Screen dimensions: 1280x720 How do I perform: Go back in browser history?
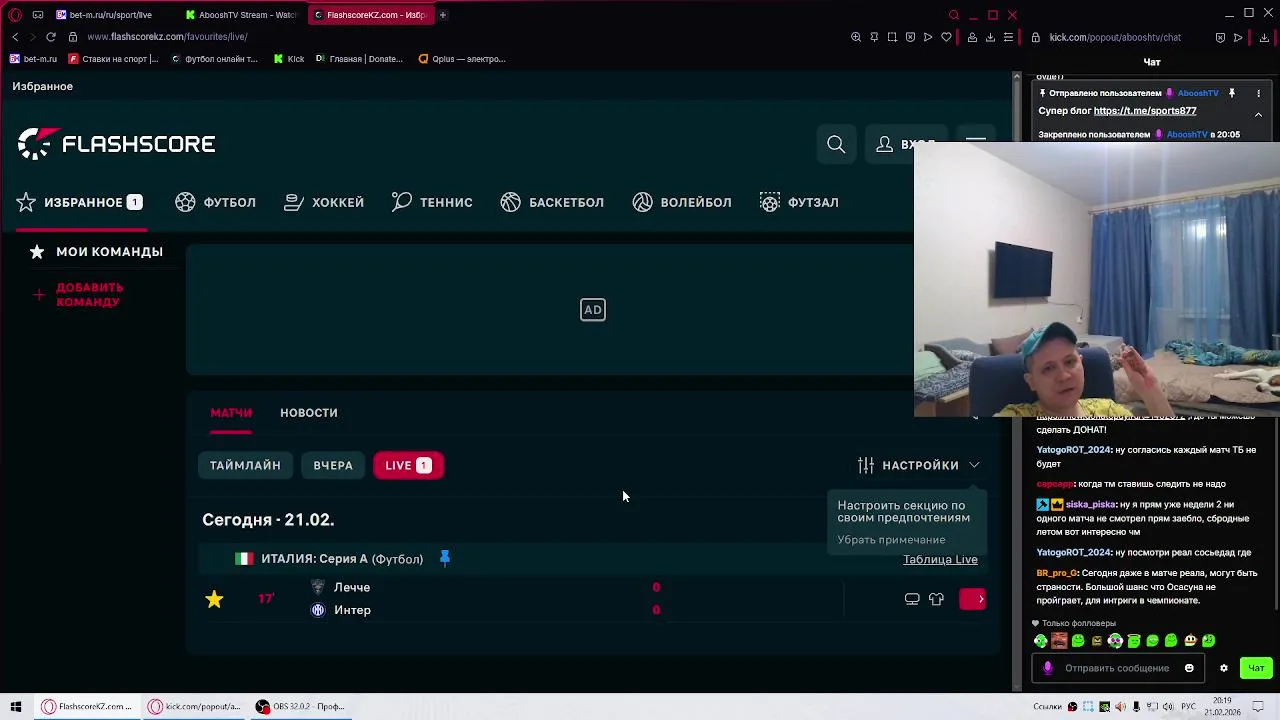pyautogui.click(x=15, y=37)
